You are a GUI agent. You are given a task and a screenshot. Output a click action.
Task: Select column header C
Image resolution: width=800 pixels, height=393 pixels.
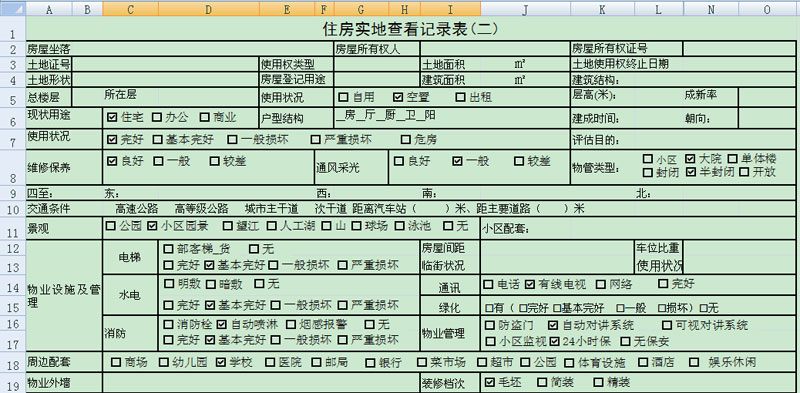[130, 8]
